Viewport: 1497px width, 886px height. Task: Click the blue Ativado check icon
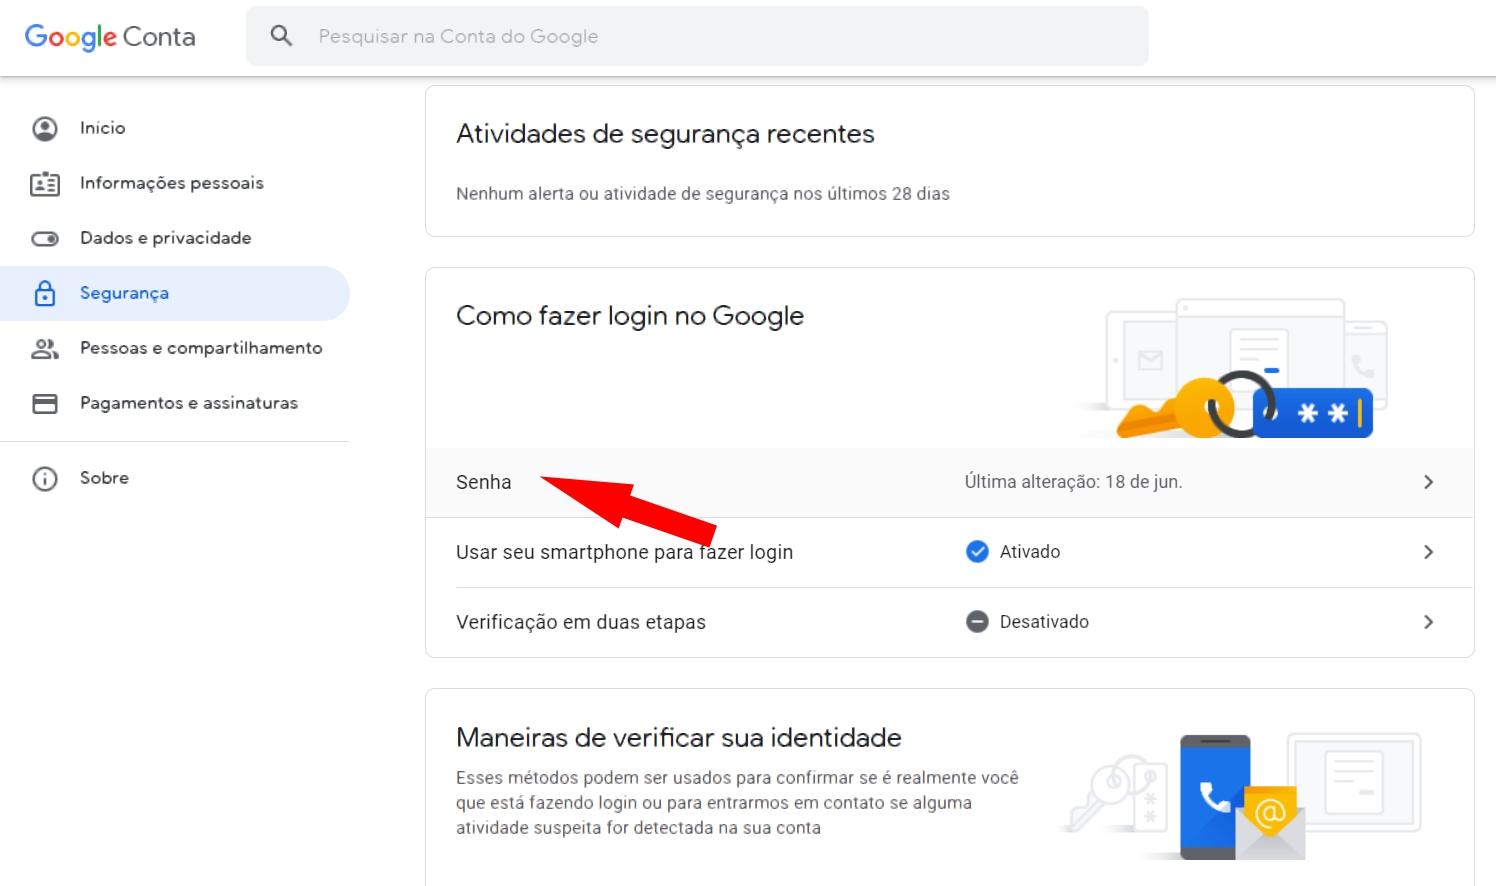tap(977, 551)
